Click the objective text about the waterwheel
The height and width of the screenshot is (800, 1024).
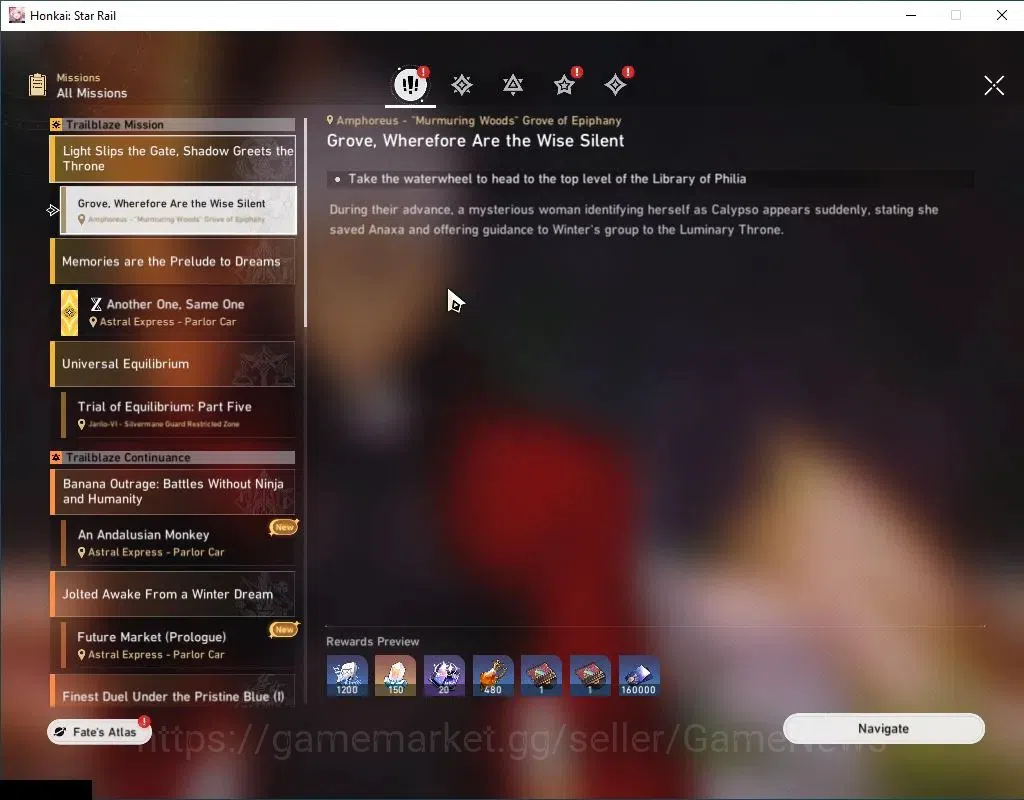tap(547, 179)
